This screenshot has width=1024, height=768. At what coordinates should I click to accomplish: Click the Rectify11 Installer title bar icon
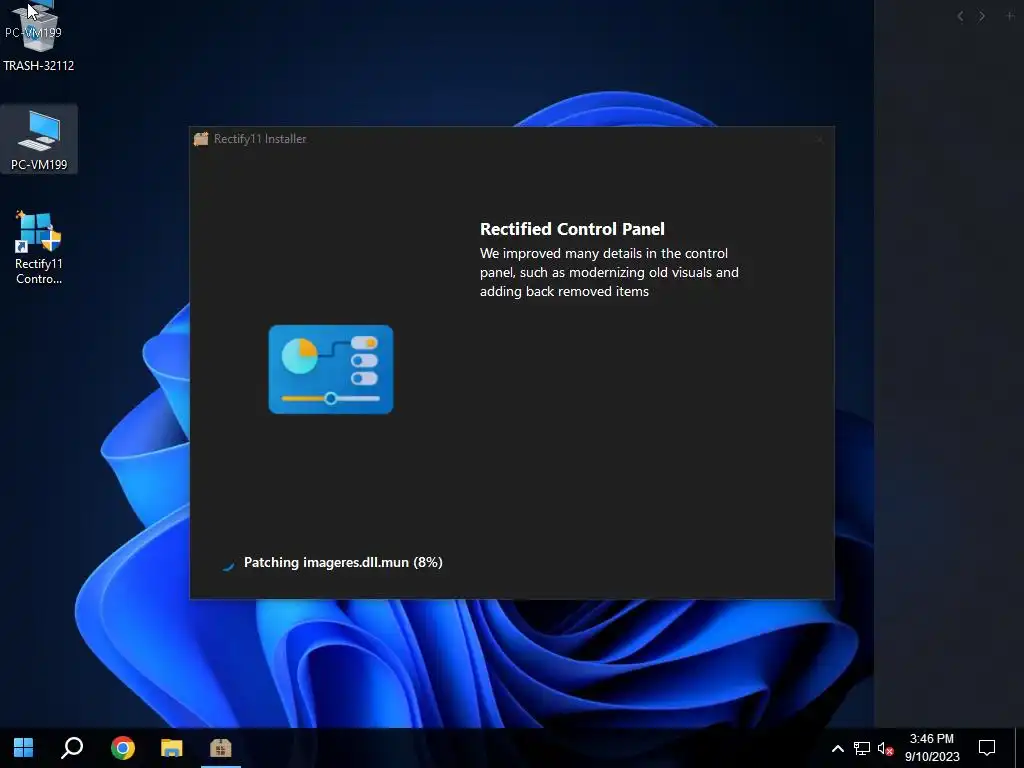[x=201, y=138]
